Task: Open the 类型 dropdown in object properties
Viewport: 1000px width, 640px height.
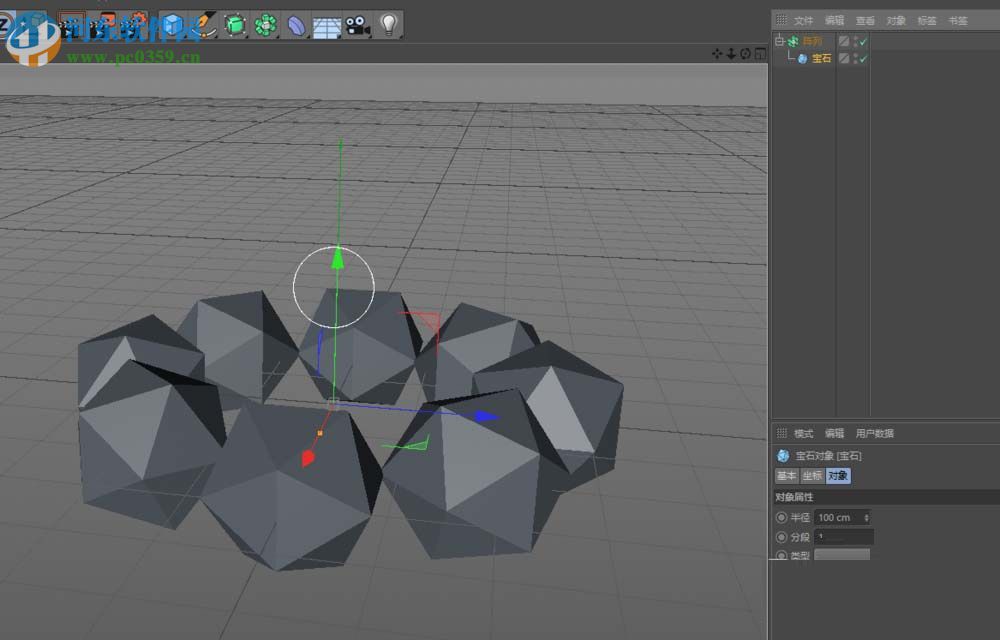Action: [842, 555]
